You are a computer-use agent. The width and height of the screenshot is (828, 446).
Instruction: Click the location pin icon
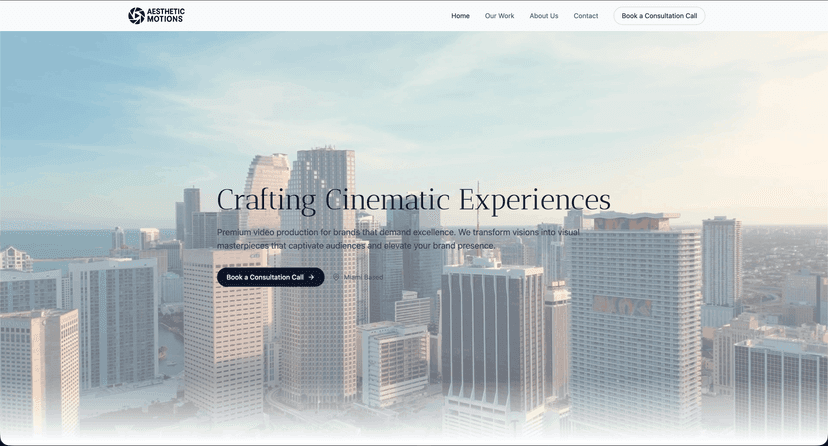tap(337, 277)
